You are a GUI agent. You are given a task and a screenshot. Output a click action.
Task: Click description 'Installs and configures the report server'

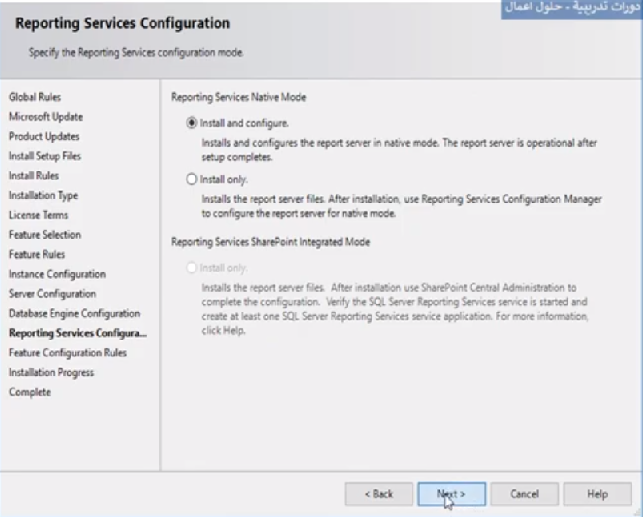pos(399,150)
